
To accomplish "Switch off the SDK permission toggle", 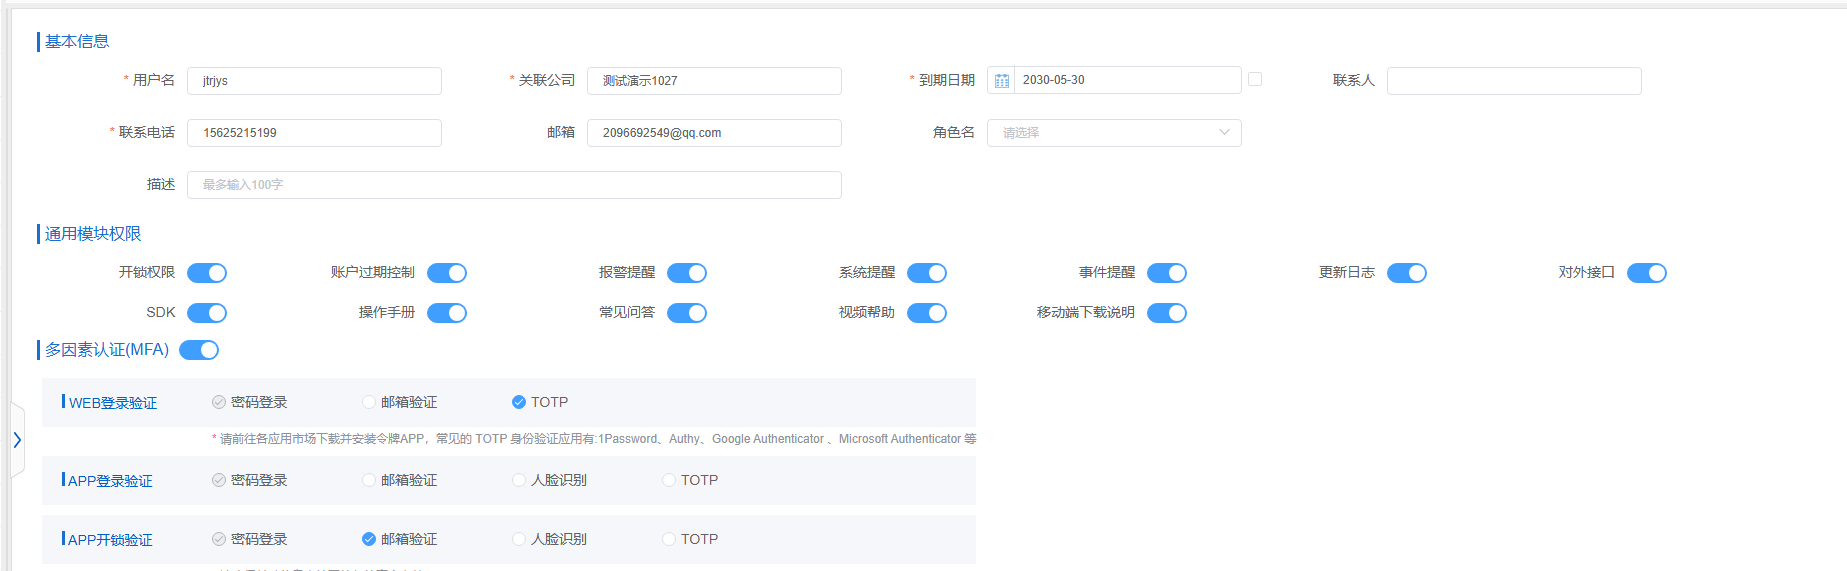I will 207,313.
